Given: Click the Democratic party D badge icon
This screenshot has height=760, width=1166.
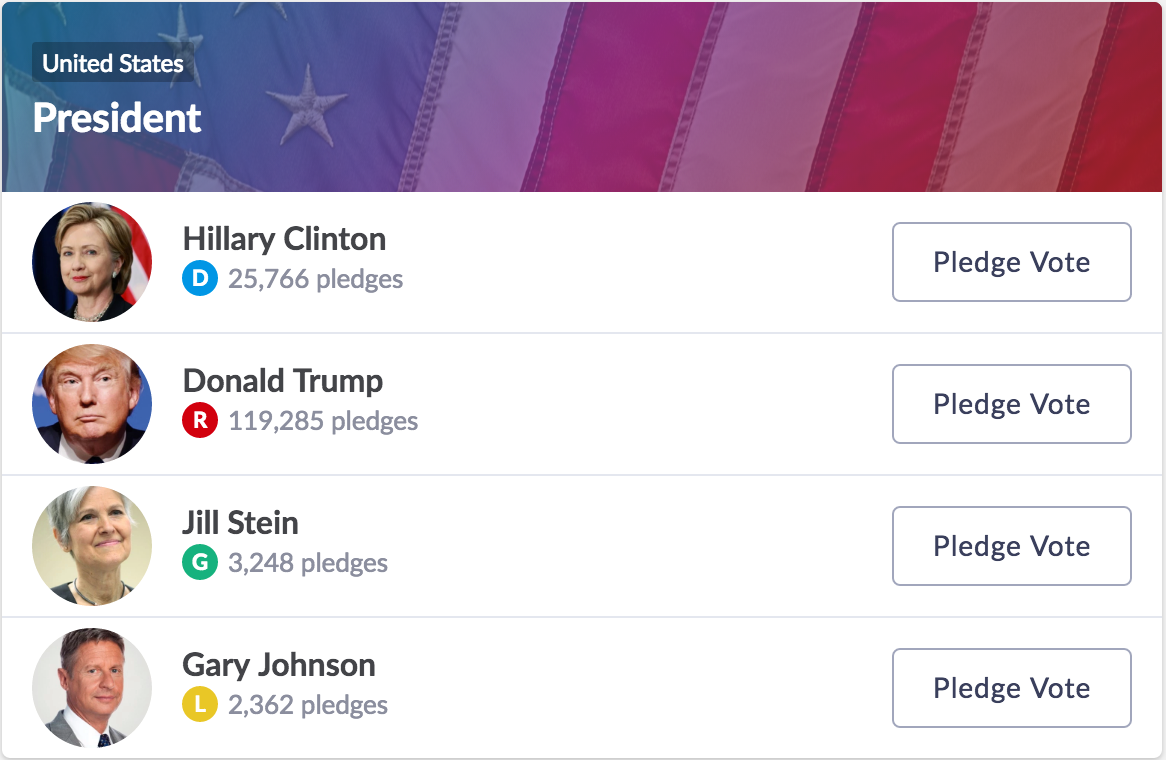Looking at the screenshot, I should coord(200,279).
